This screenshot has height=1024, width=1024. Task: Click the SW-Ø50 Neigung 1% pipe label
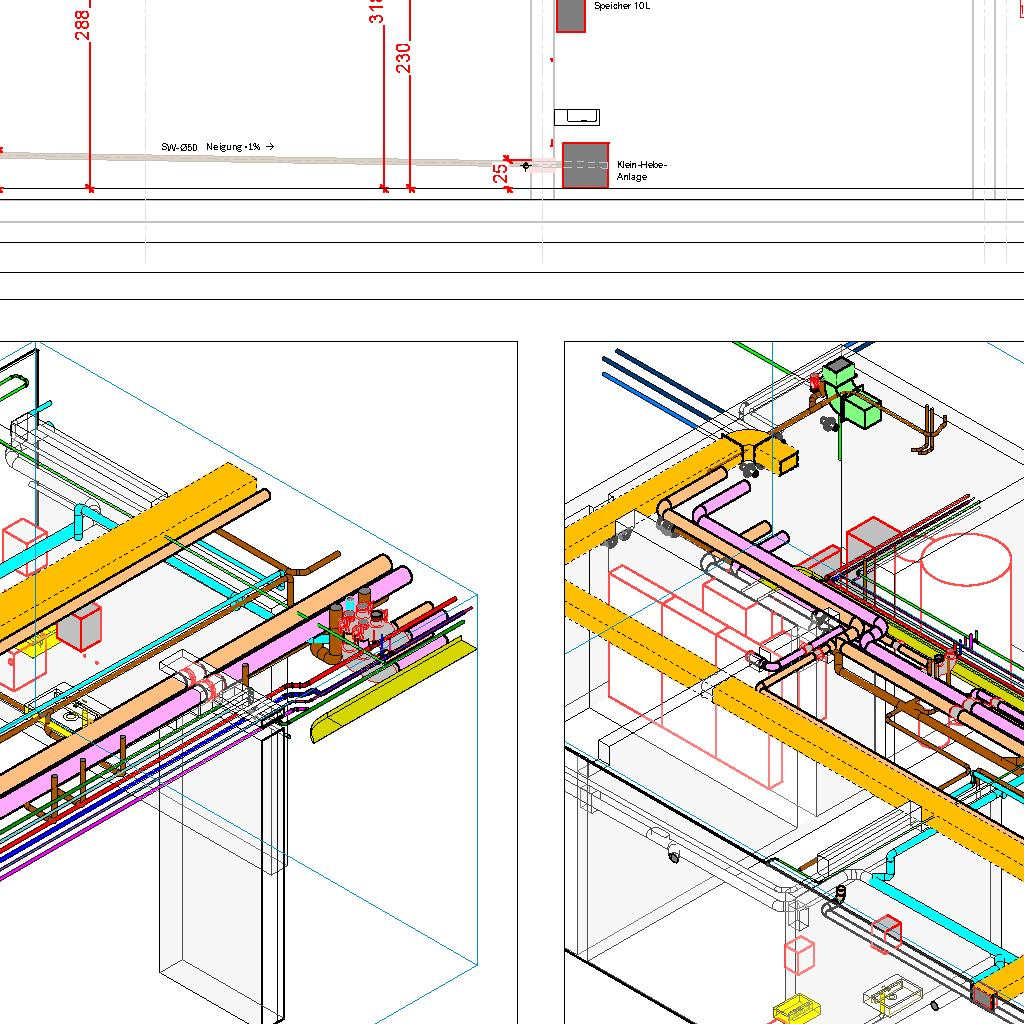(217, 147)
